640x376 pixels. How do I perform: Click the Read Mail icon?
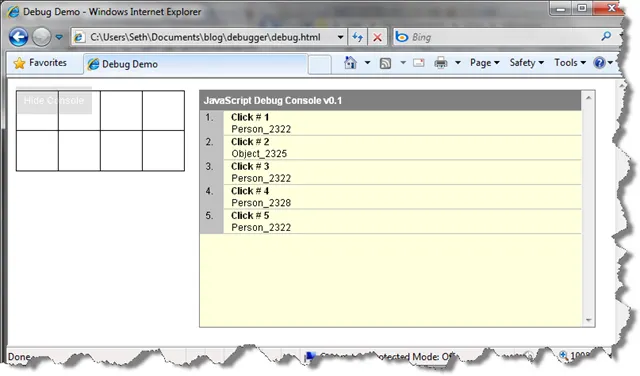(x=419, y=62)
